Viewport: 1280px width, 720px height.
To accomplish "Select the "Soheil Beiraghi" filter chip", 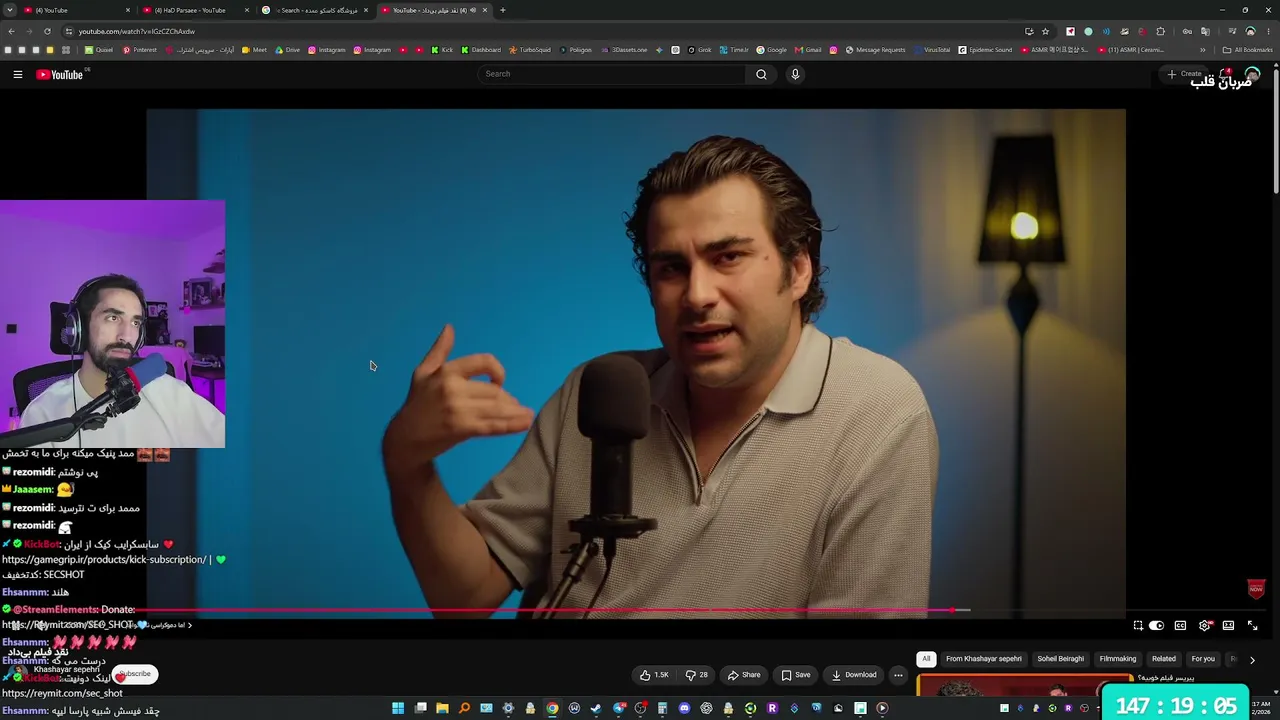I will coord(1061,659).
